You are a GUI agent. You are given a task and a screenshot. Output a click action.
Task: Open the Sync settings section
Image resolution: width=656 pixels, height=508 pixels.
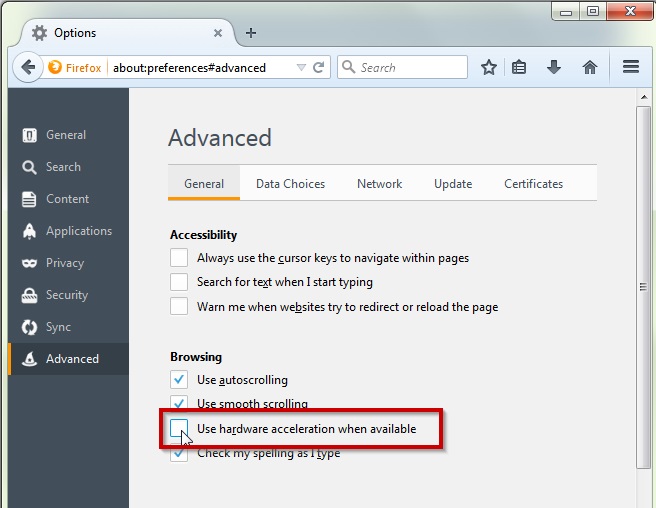click(58, 327)
